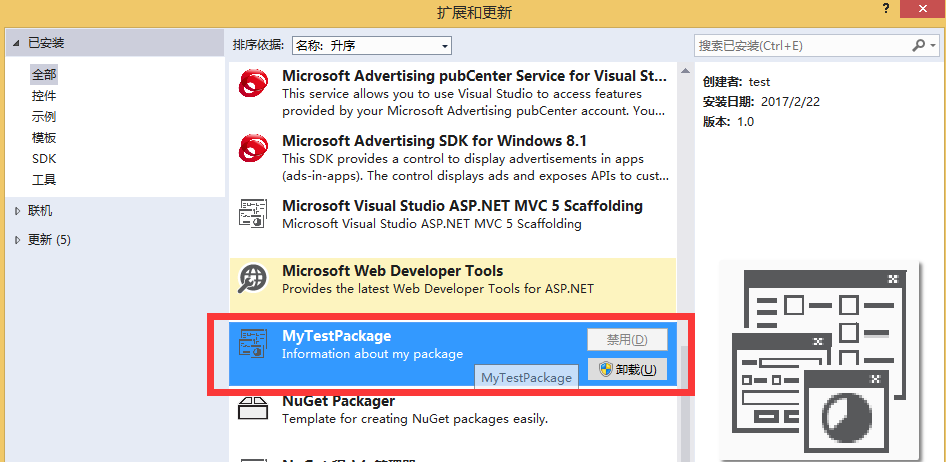
Task: Click the 扩展和更新 window title
Action: click(474, 12)
